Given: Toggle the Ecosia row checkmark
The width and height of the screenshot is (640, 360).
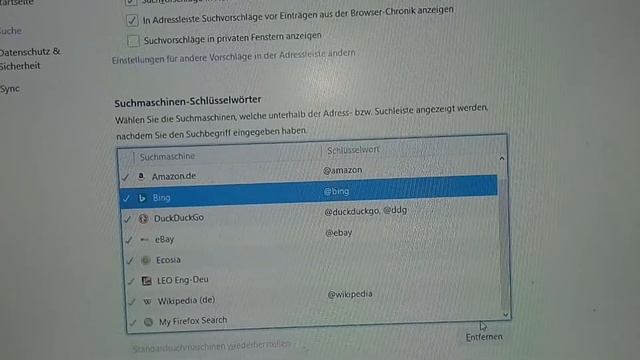Looking at the screenshot, I should click(130, 260).
